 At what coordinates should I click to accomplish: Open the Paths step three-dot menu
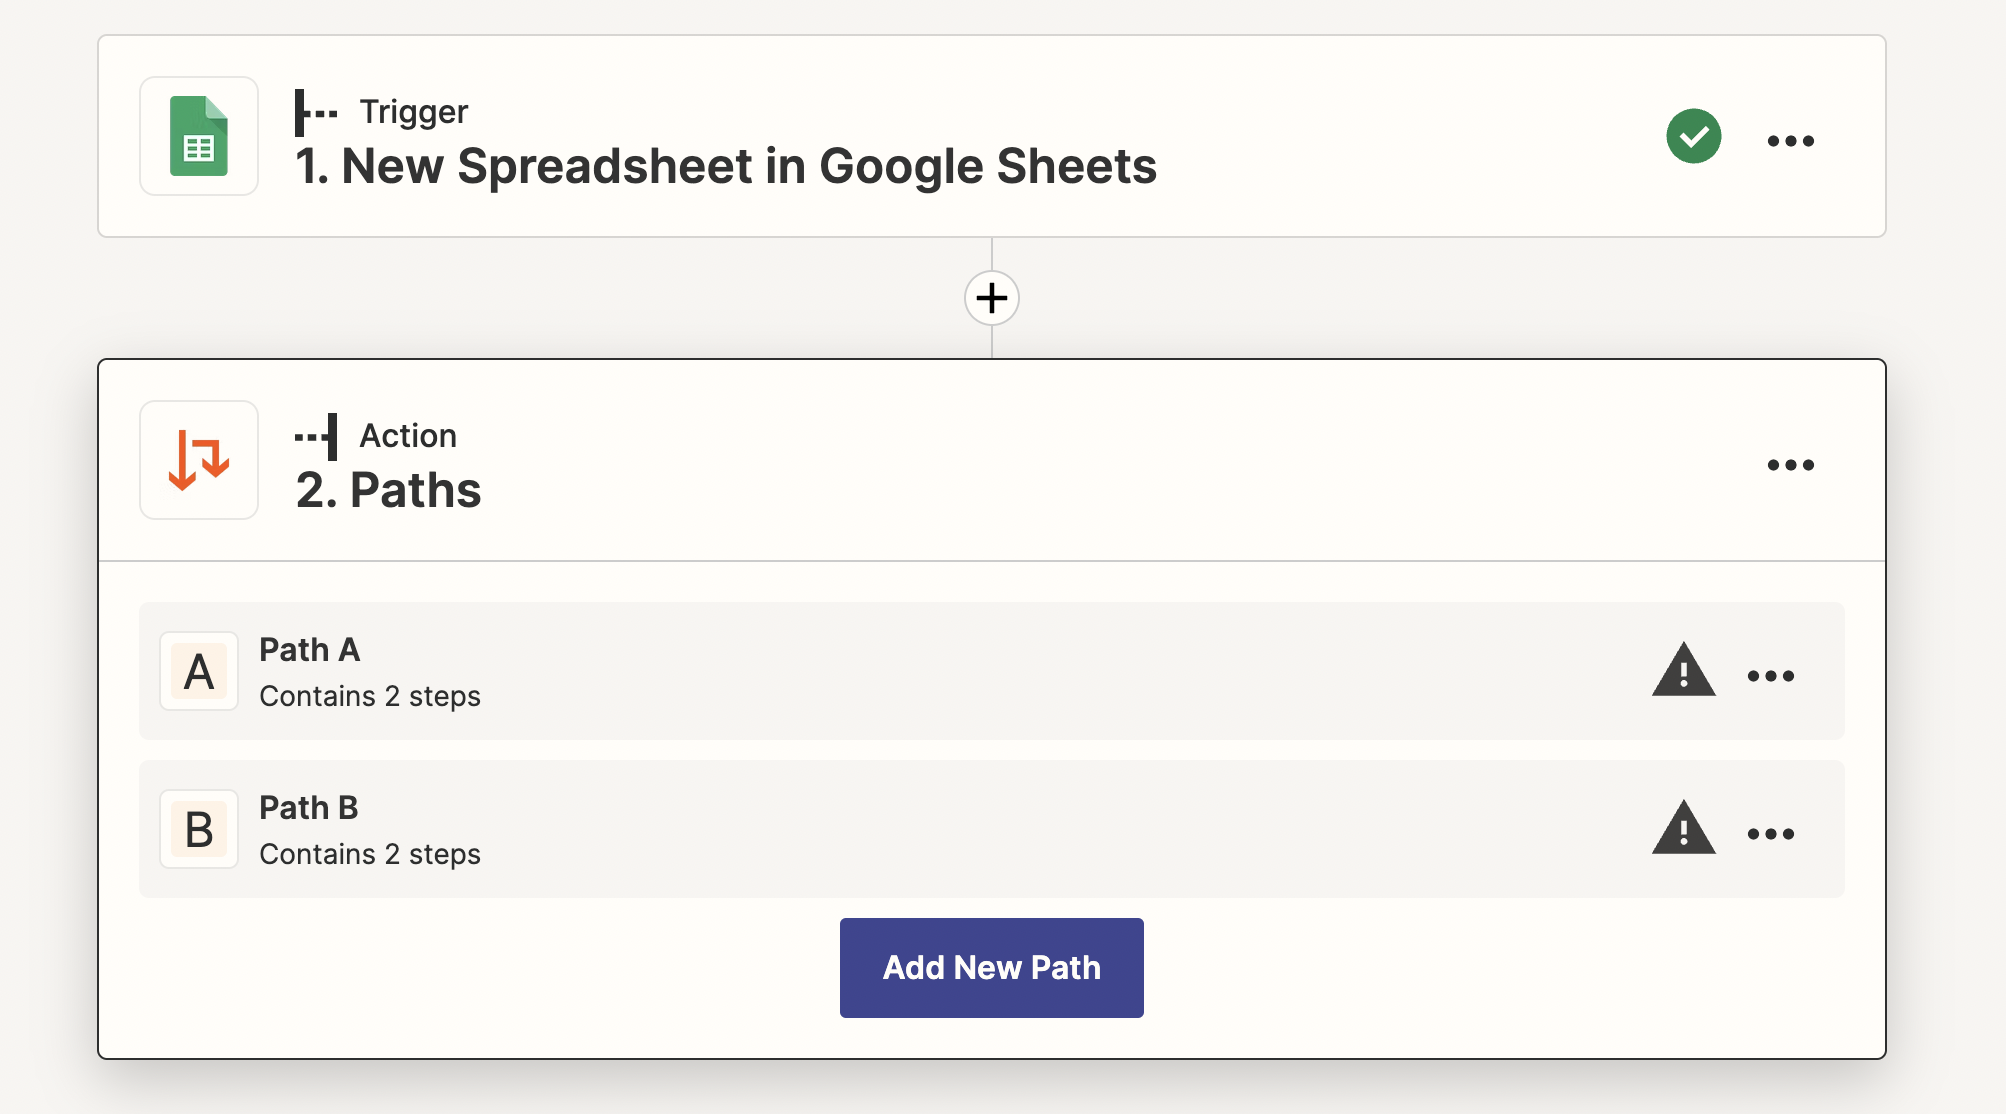[x=1790, y=465]
